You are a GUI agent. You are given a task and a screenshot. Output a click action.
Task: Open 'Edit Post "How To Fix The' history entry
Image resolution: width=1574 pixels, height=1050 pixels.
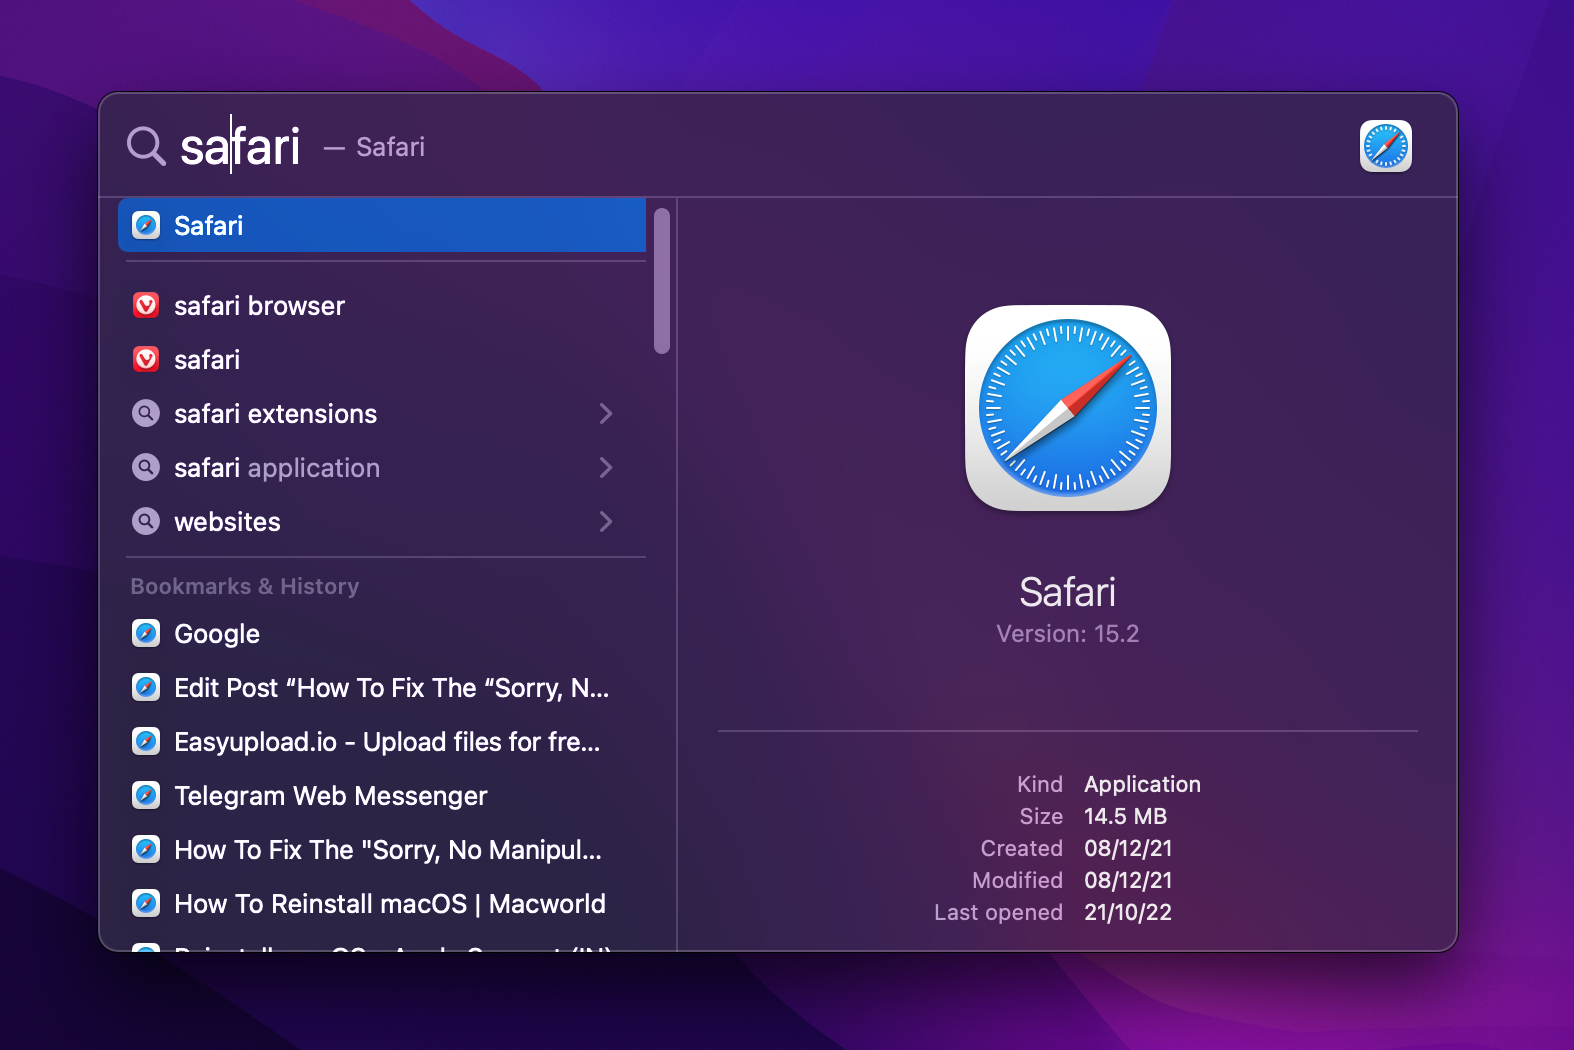pos(382,687)
